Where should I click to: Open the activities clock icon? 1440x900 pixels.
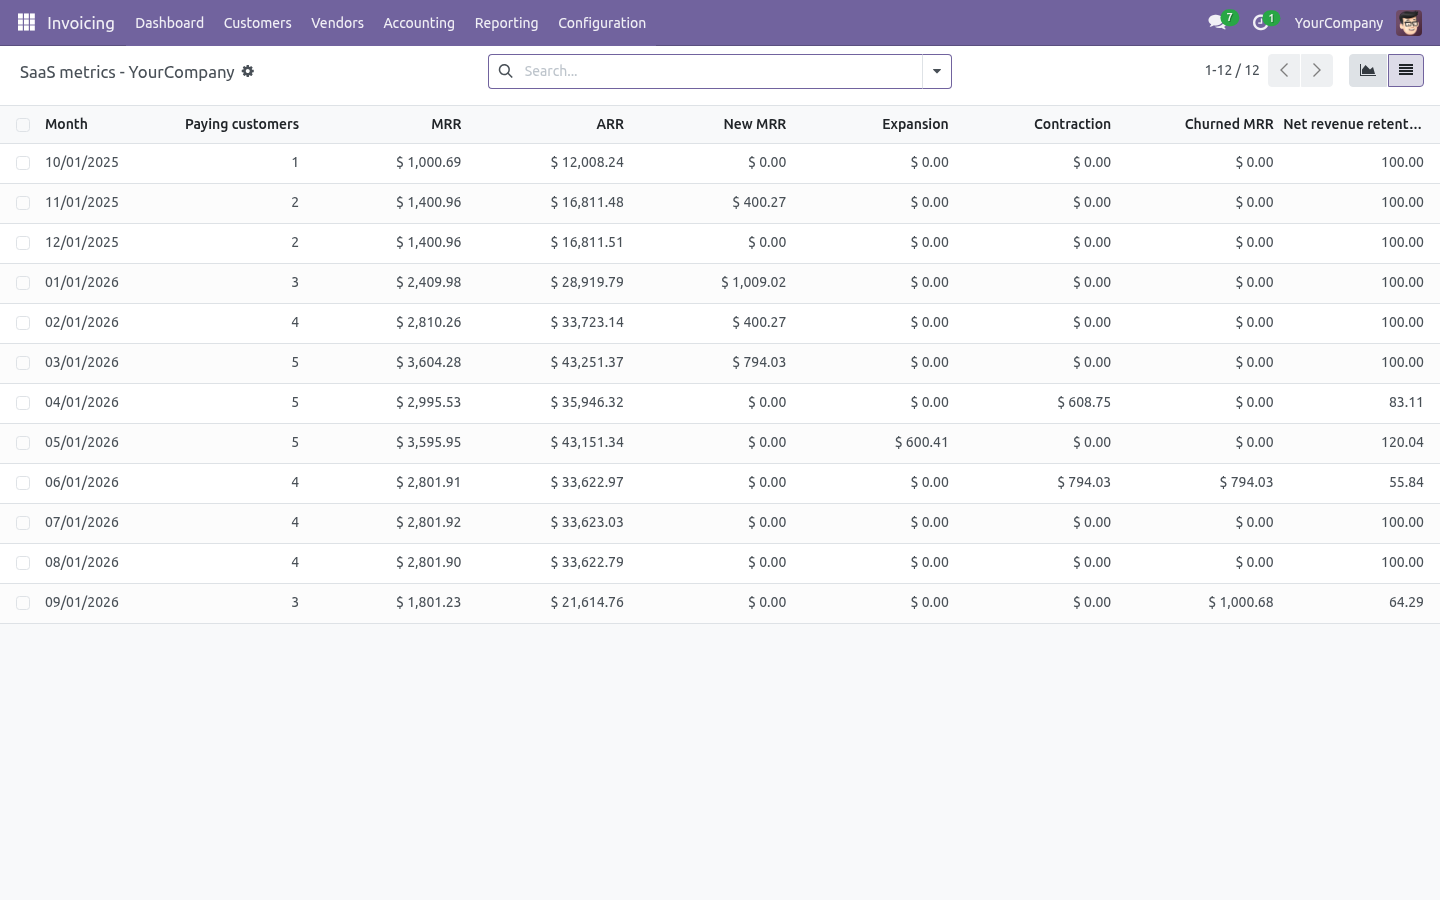(x=1261, y=22)
